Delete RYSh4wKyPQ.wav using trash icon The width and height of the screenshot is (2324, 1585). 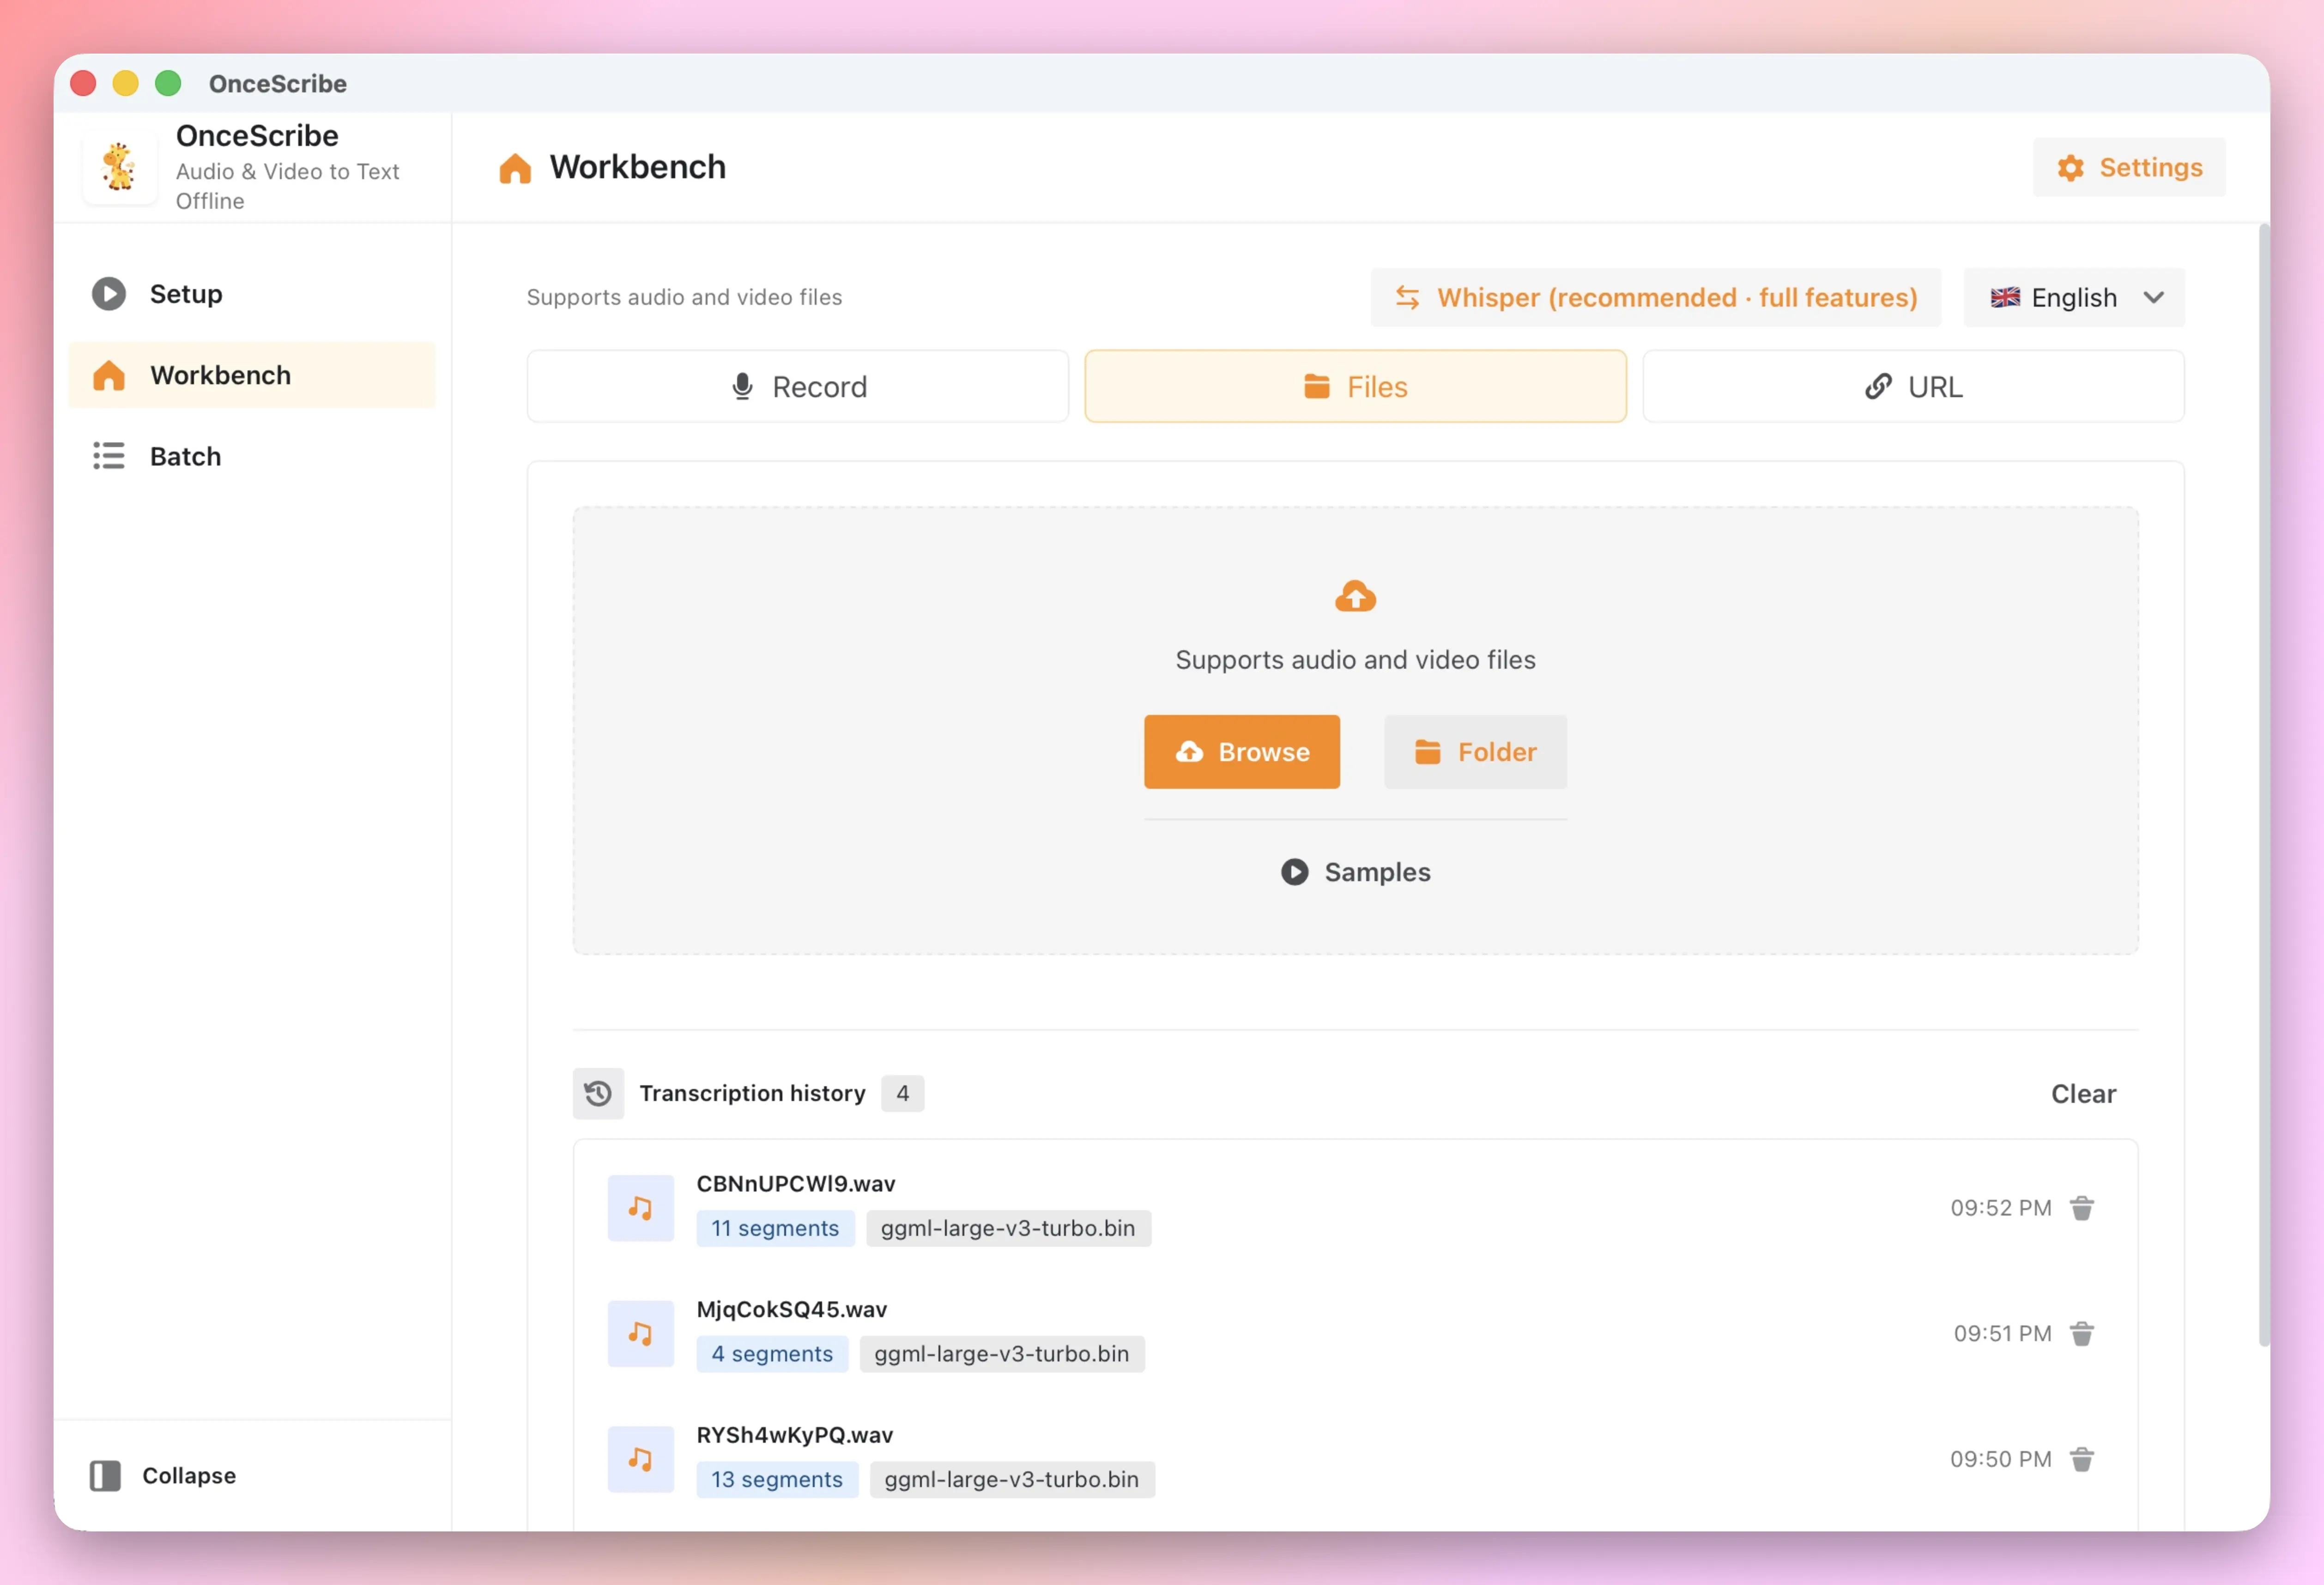click(2081, 1460)
